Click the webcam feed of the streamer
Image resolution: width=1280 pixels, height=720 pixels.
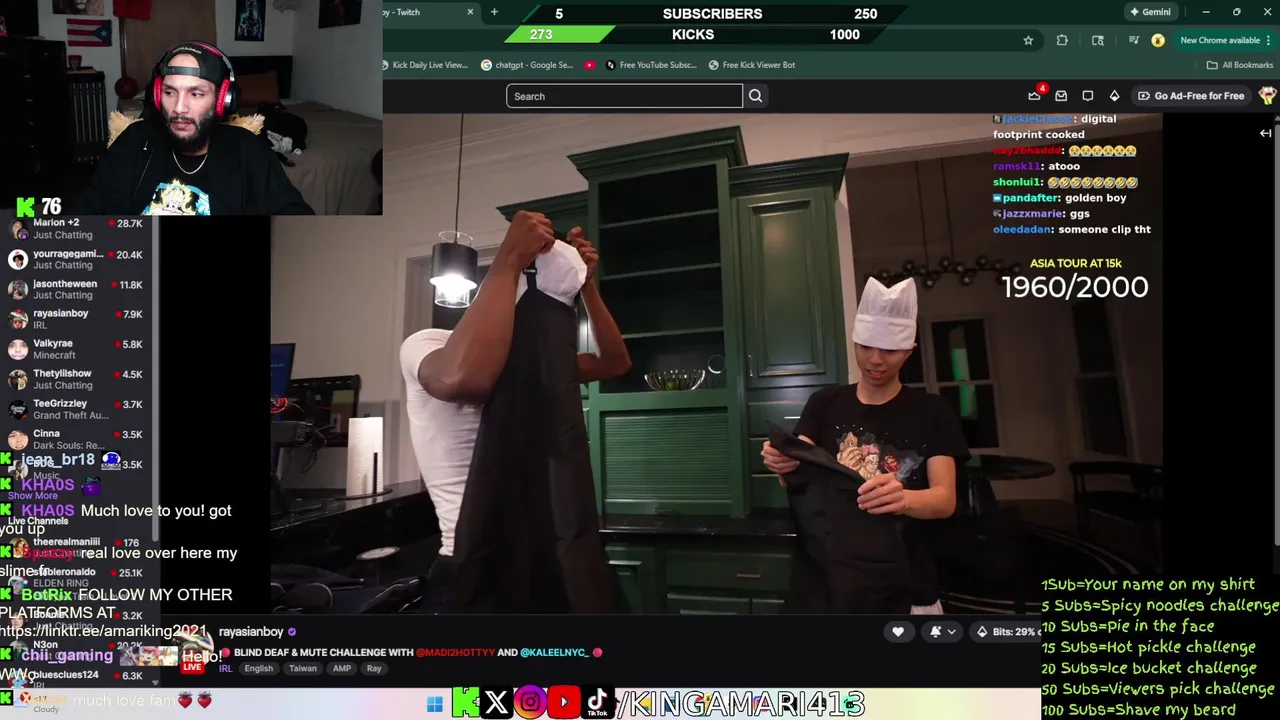coord(191,107)
